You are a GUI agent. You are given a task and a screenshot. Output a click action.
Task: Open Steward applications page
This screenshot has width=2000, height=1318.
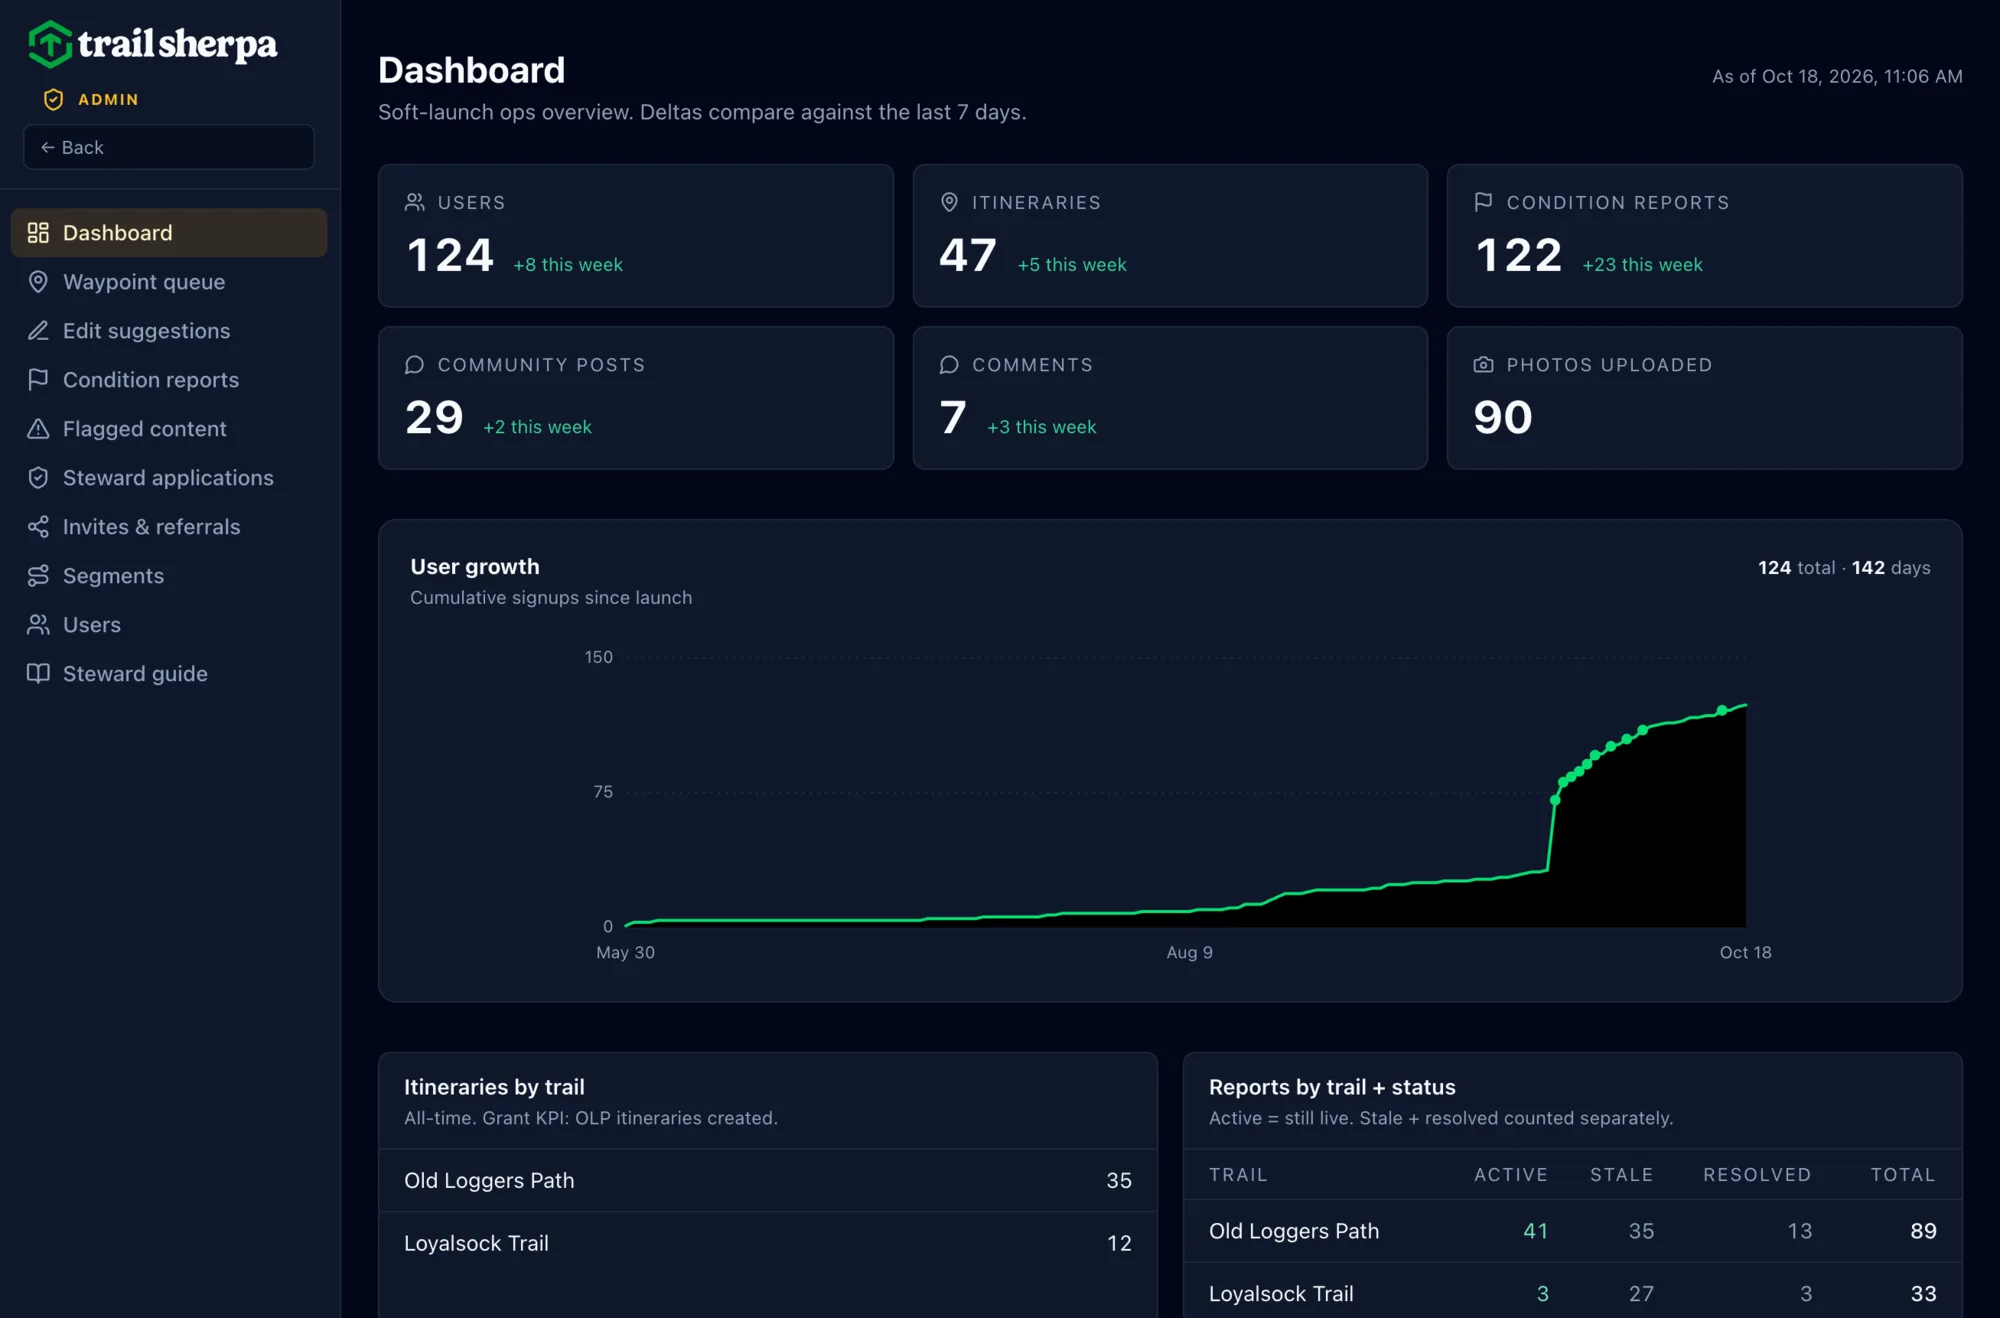[169, 477]
